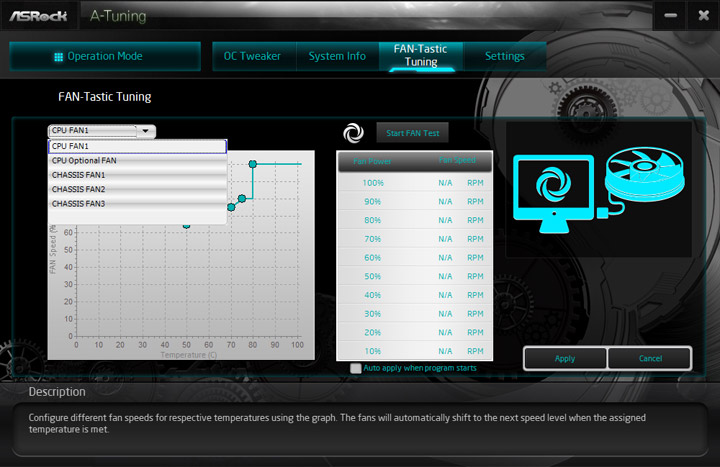Screen dimensions: 720x467
Task: Click the monitor with fan swirl graphic
Action: tap(553, 194)
